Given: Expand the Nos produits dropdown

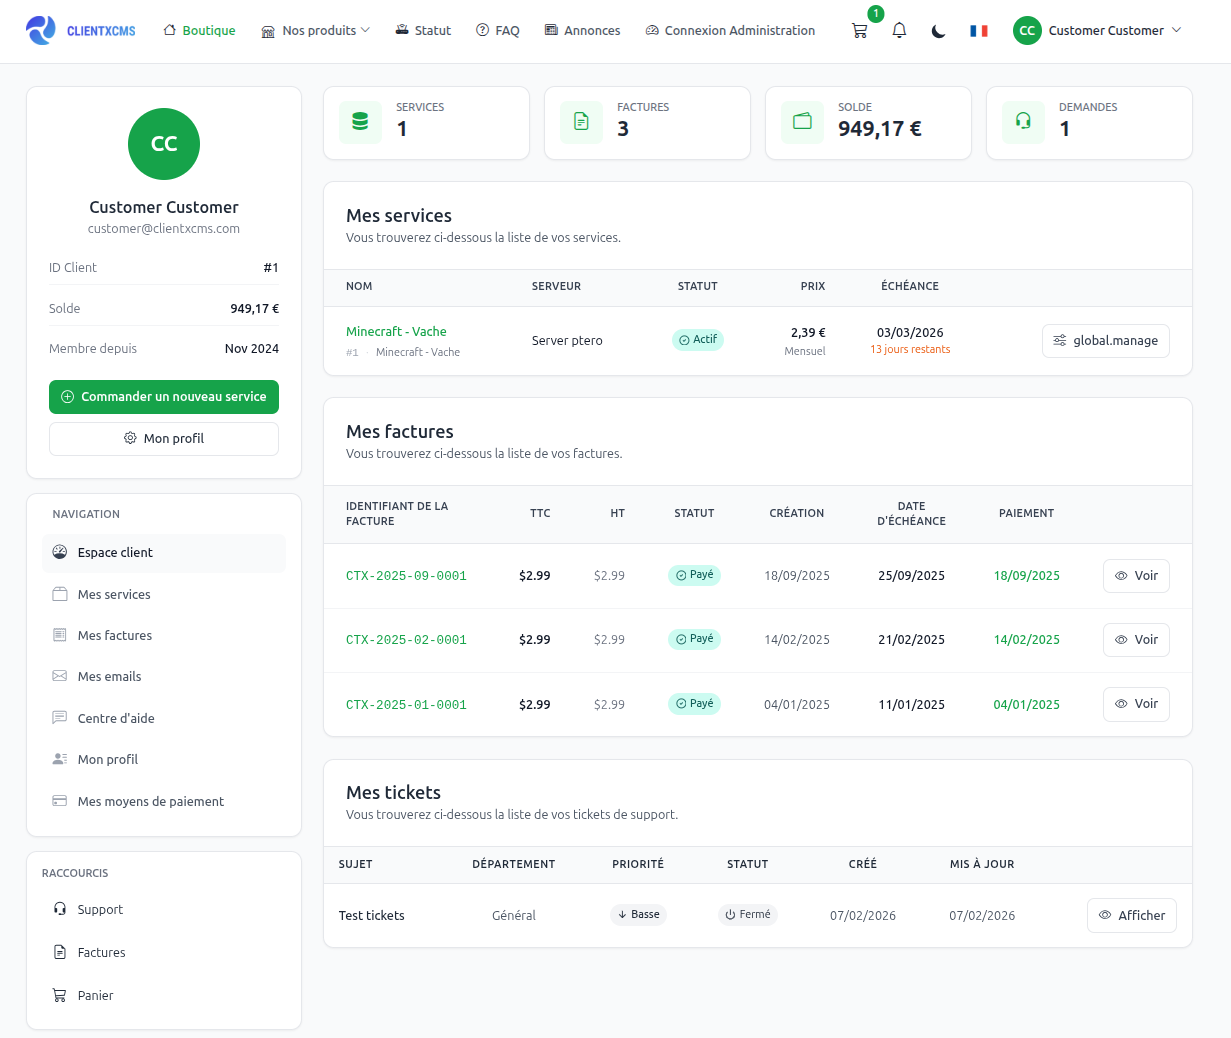Looking at the screenshot, I should [x=316, y=31].
